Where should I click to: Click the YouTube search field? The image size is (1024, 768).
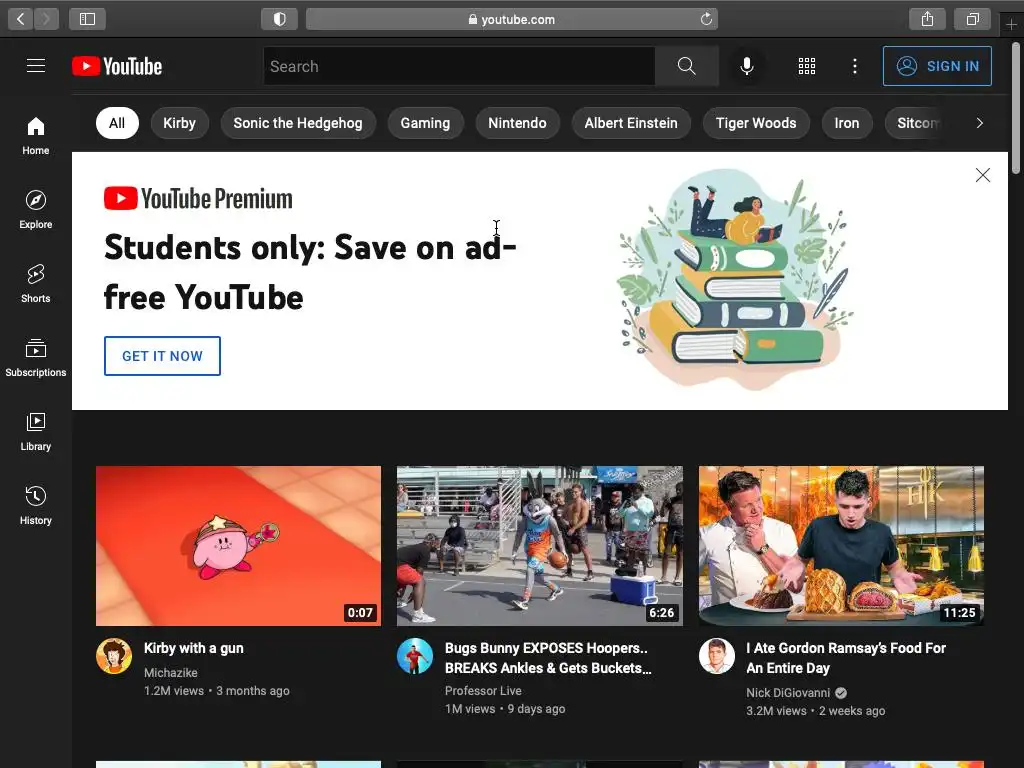tap(460, 66)
